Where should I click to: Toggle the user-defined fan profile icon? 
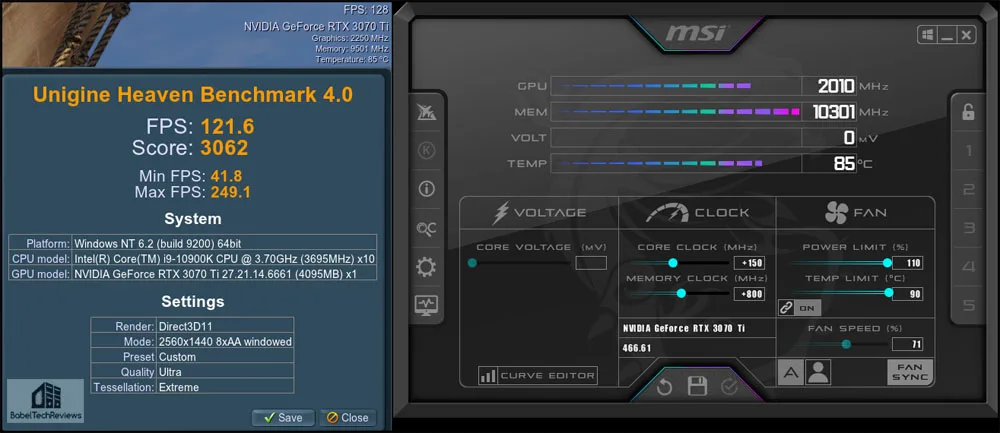(x=817, y=372)
